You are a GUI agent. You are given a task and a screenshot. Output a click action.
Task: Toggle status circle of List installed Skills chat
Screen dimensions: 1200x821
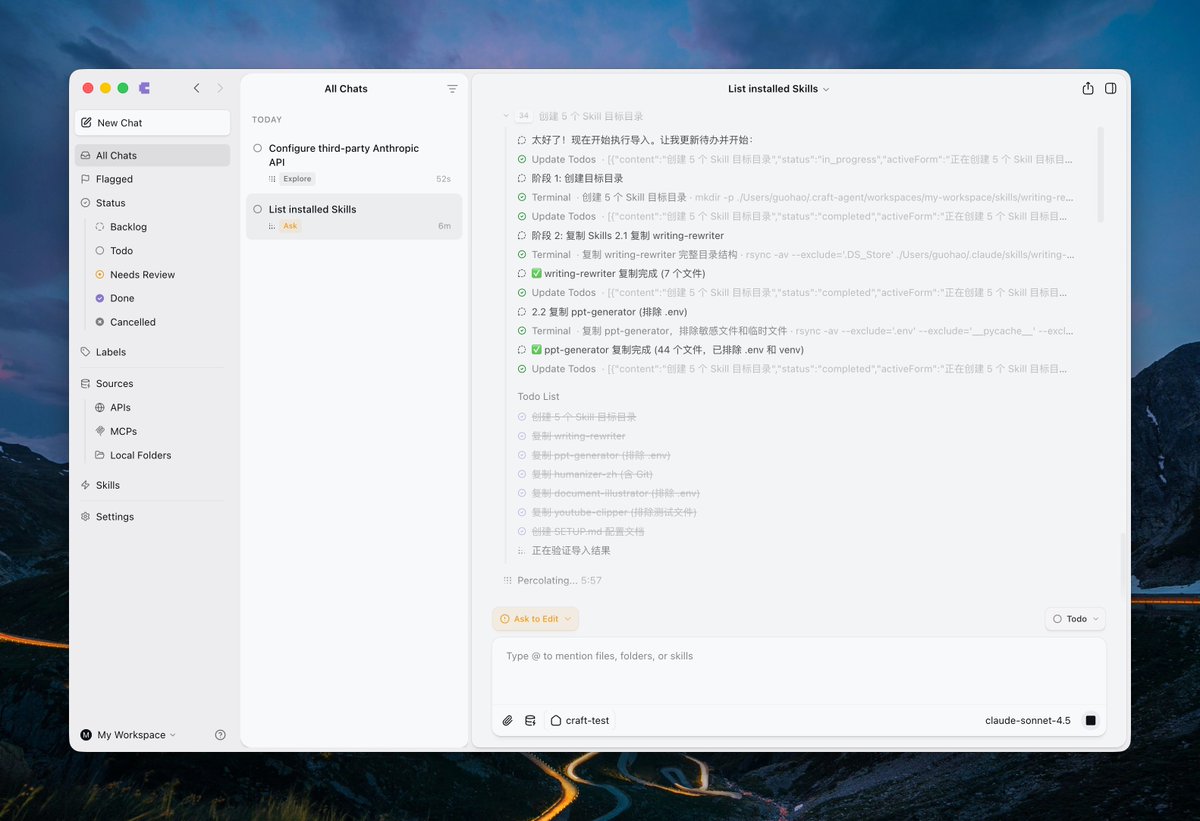pos(258,209)
